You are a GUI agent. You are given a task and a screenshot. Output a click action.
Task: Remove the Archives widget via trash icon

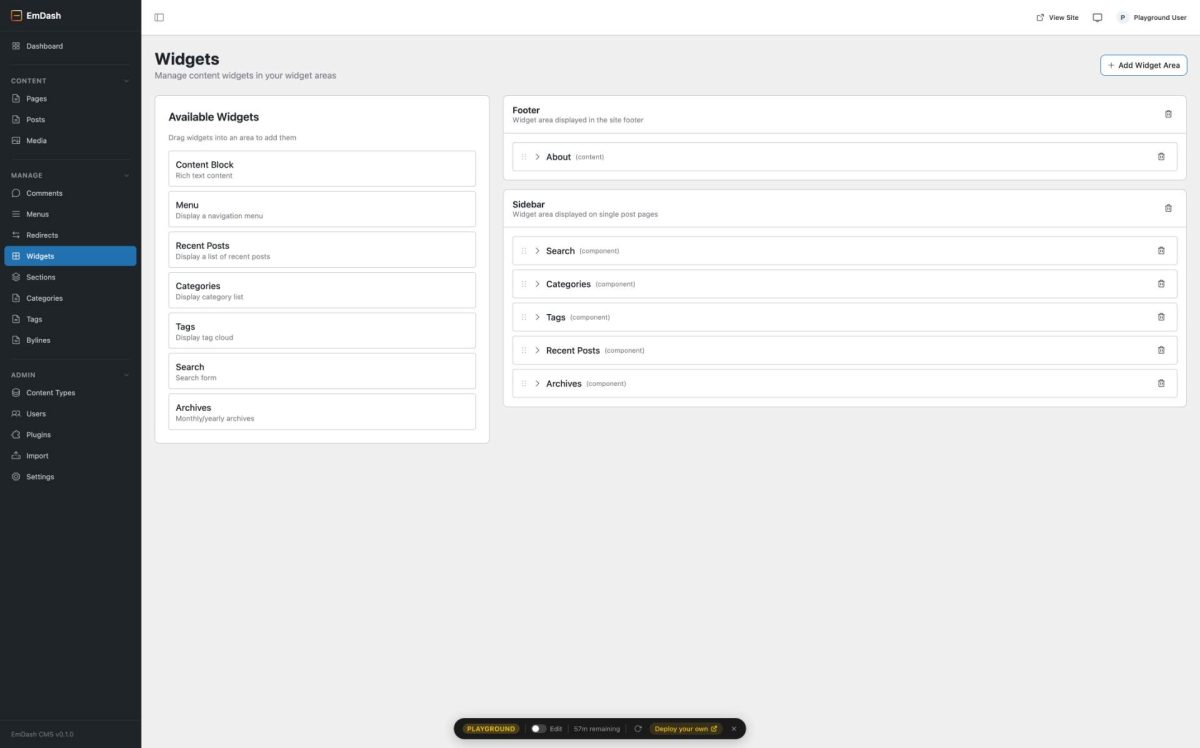tap(1161, 383)
